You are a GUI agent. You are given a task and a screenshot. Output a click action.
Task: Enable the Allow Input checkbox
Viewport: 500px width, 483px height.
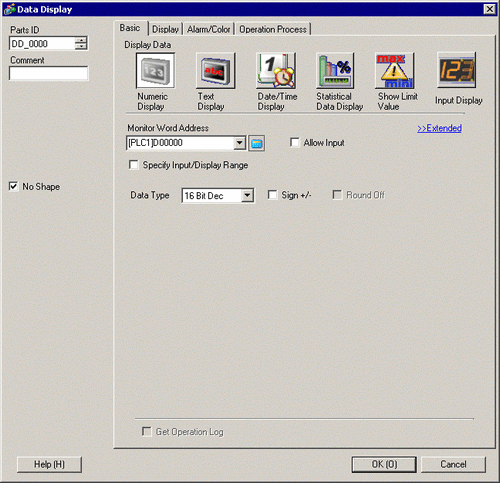point(295,142)
